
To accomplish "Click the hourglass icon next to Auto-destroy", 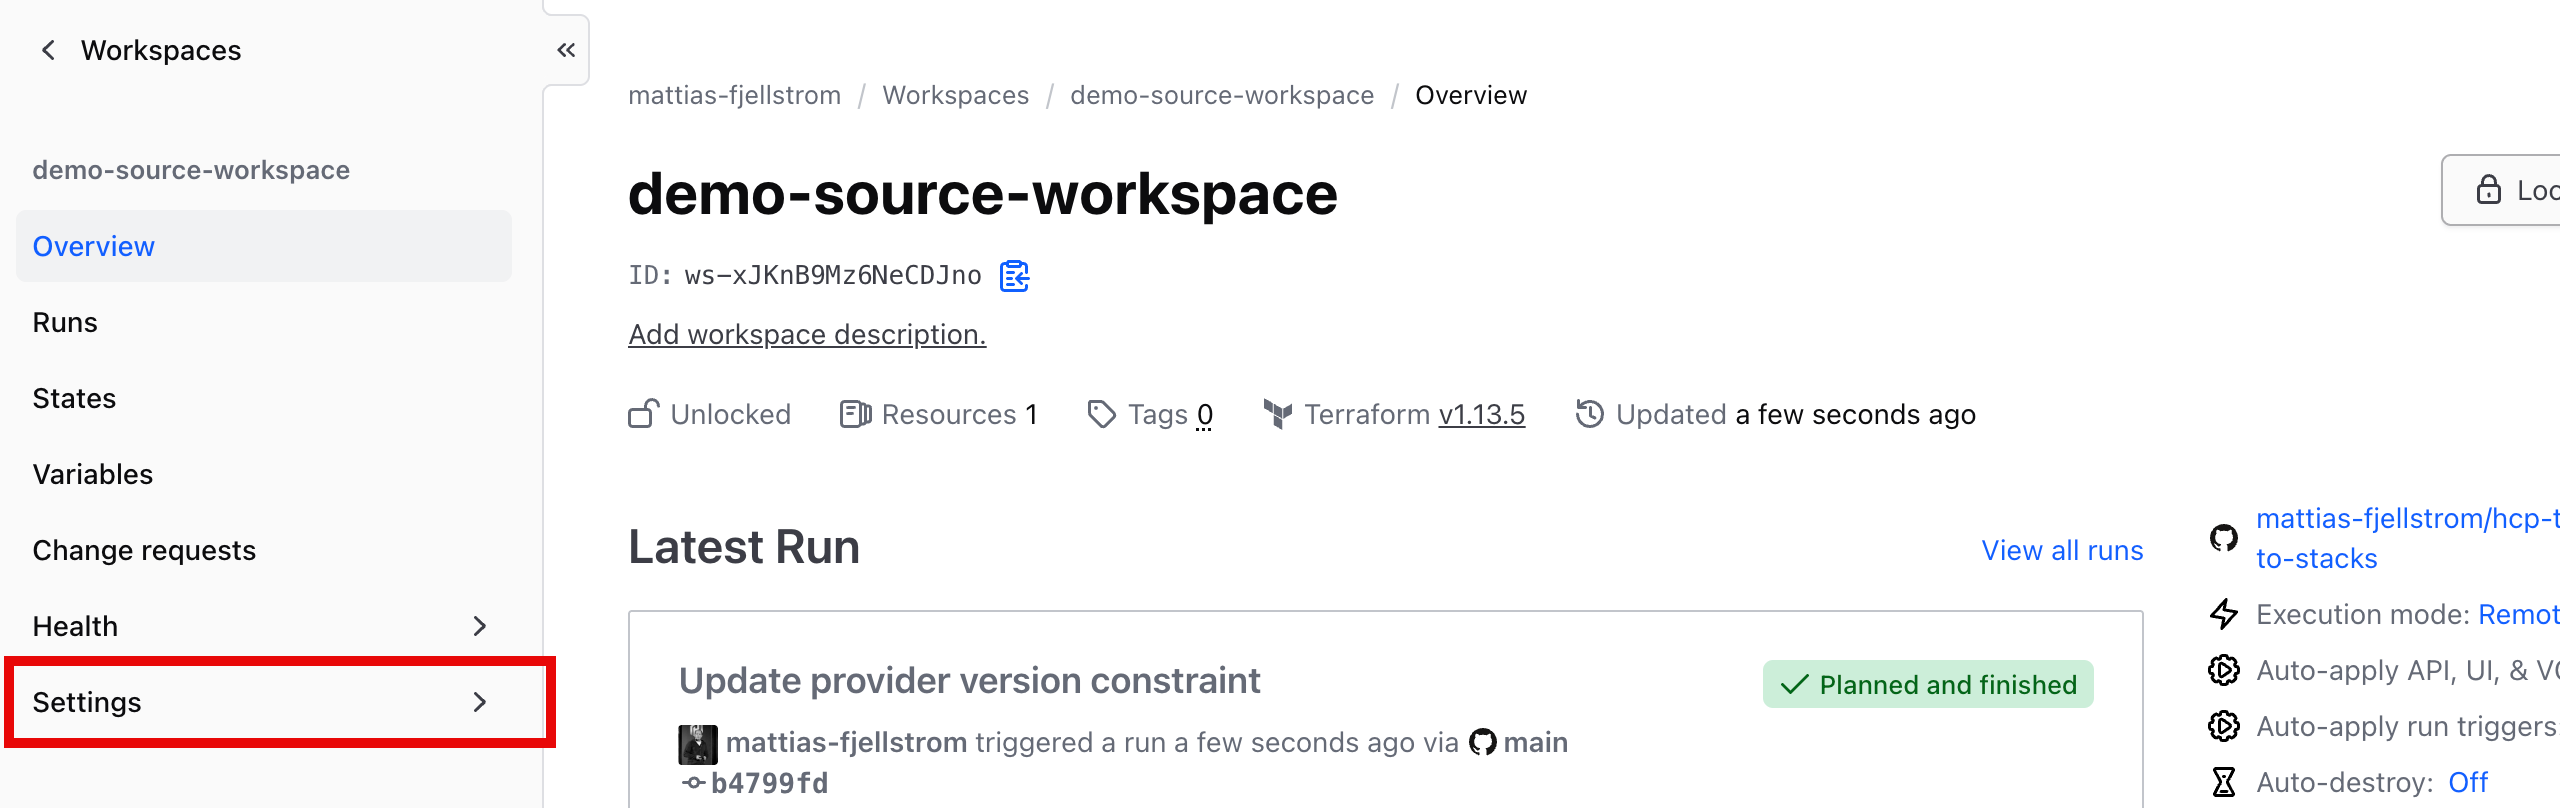I will [x=2224, y=781].
